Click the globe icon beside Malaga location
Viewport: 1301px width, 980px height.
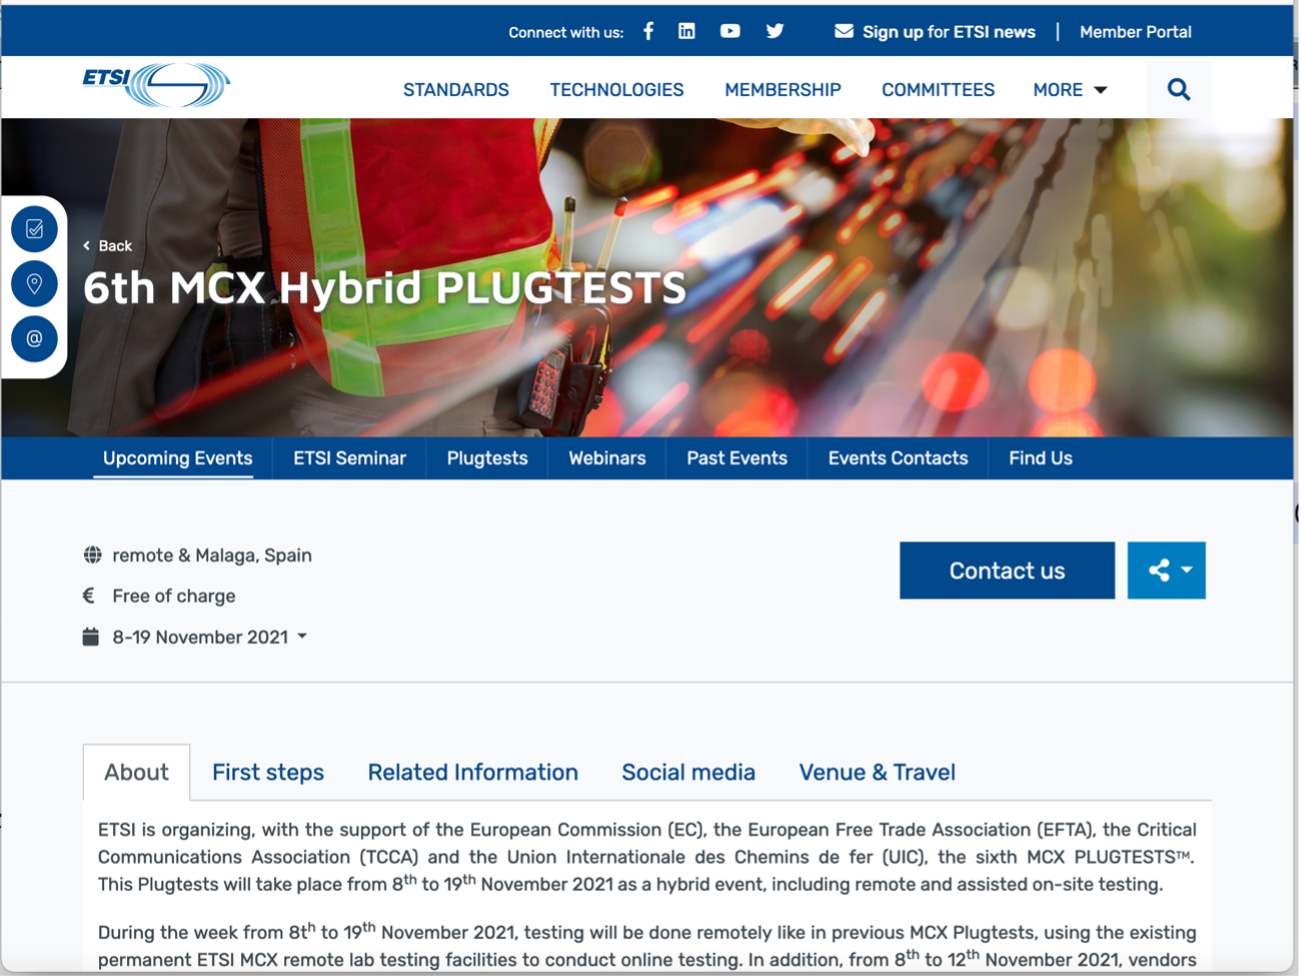pyautogui.click(x=92, y=555)
